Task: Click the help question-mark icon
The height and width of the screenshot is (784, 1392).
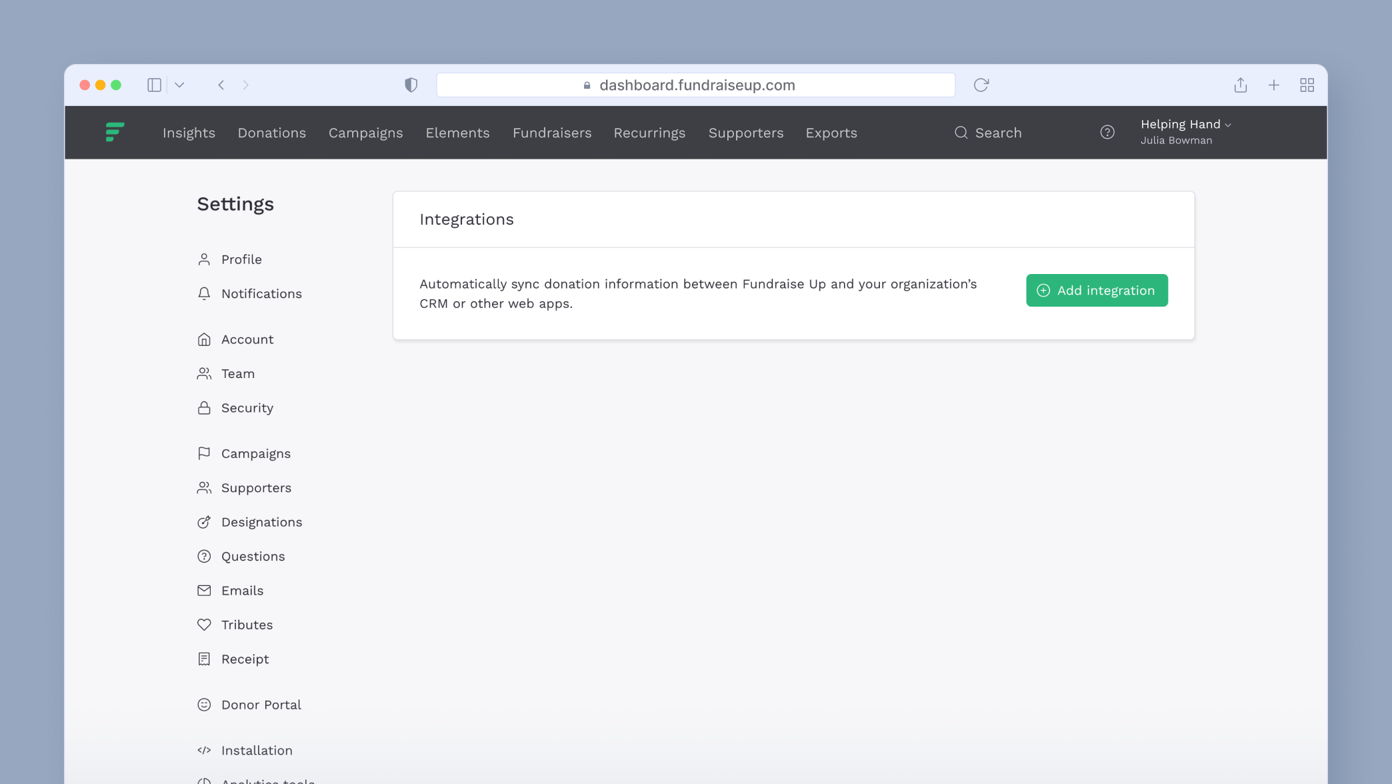Action: pos(1107,132)
